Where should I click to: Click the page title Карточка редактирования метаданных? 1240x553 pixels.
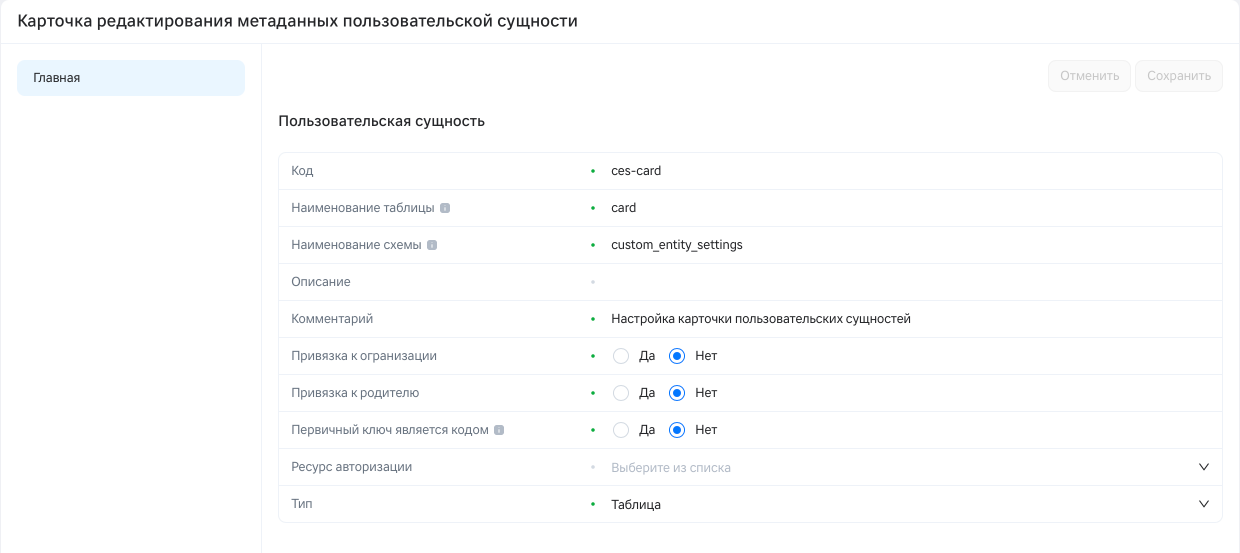click(x=298, y=21)
